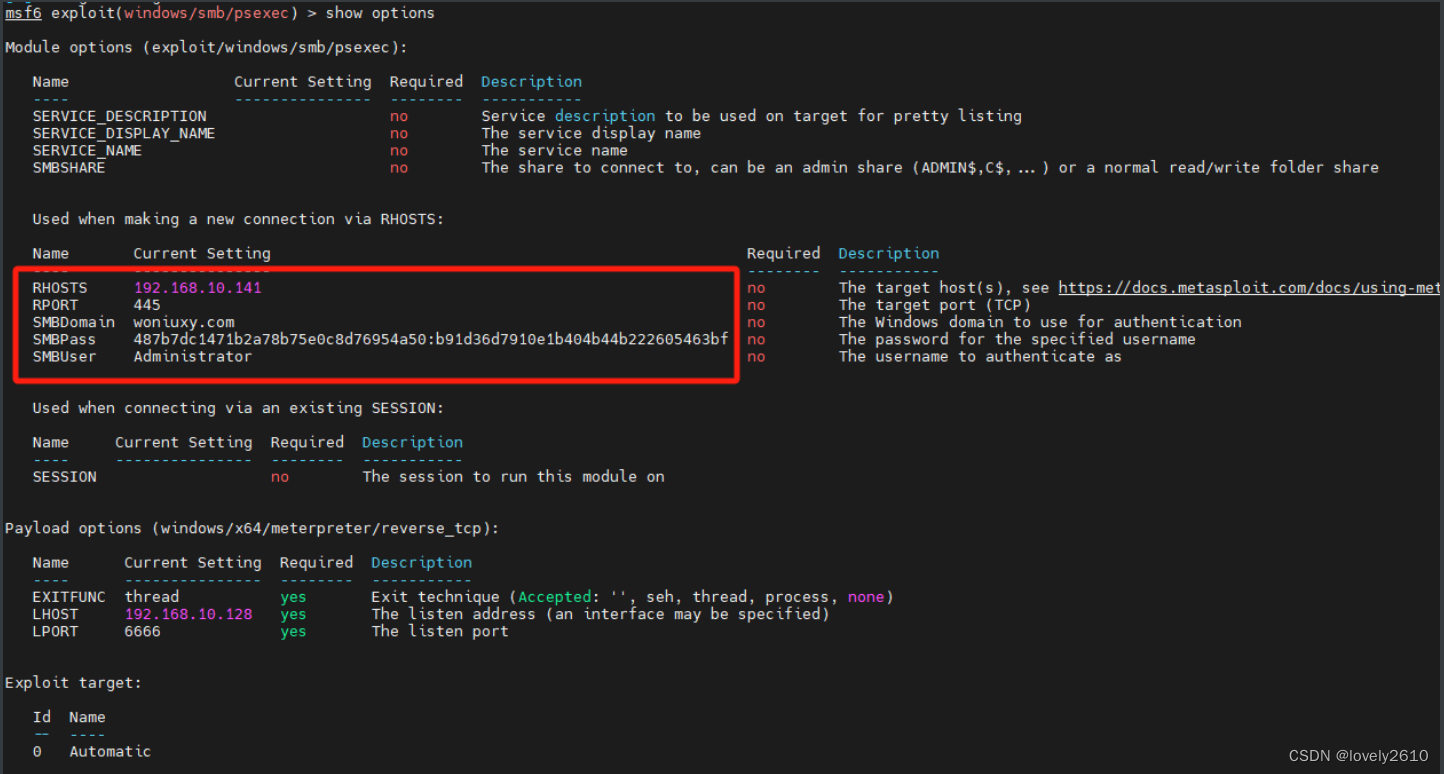Click windows/smb/psexec in the prompt

[207, 13]
